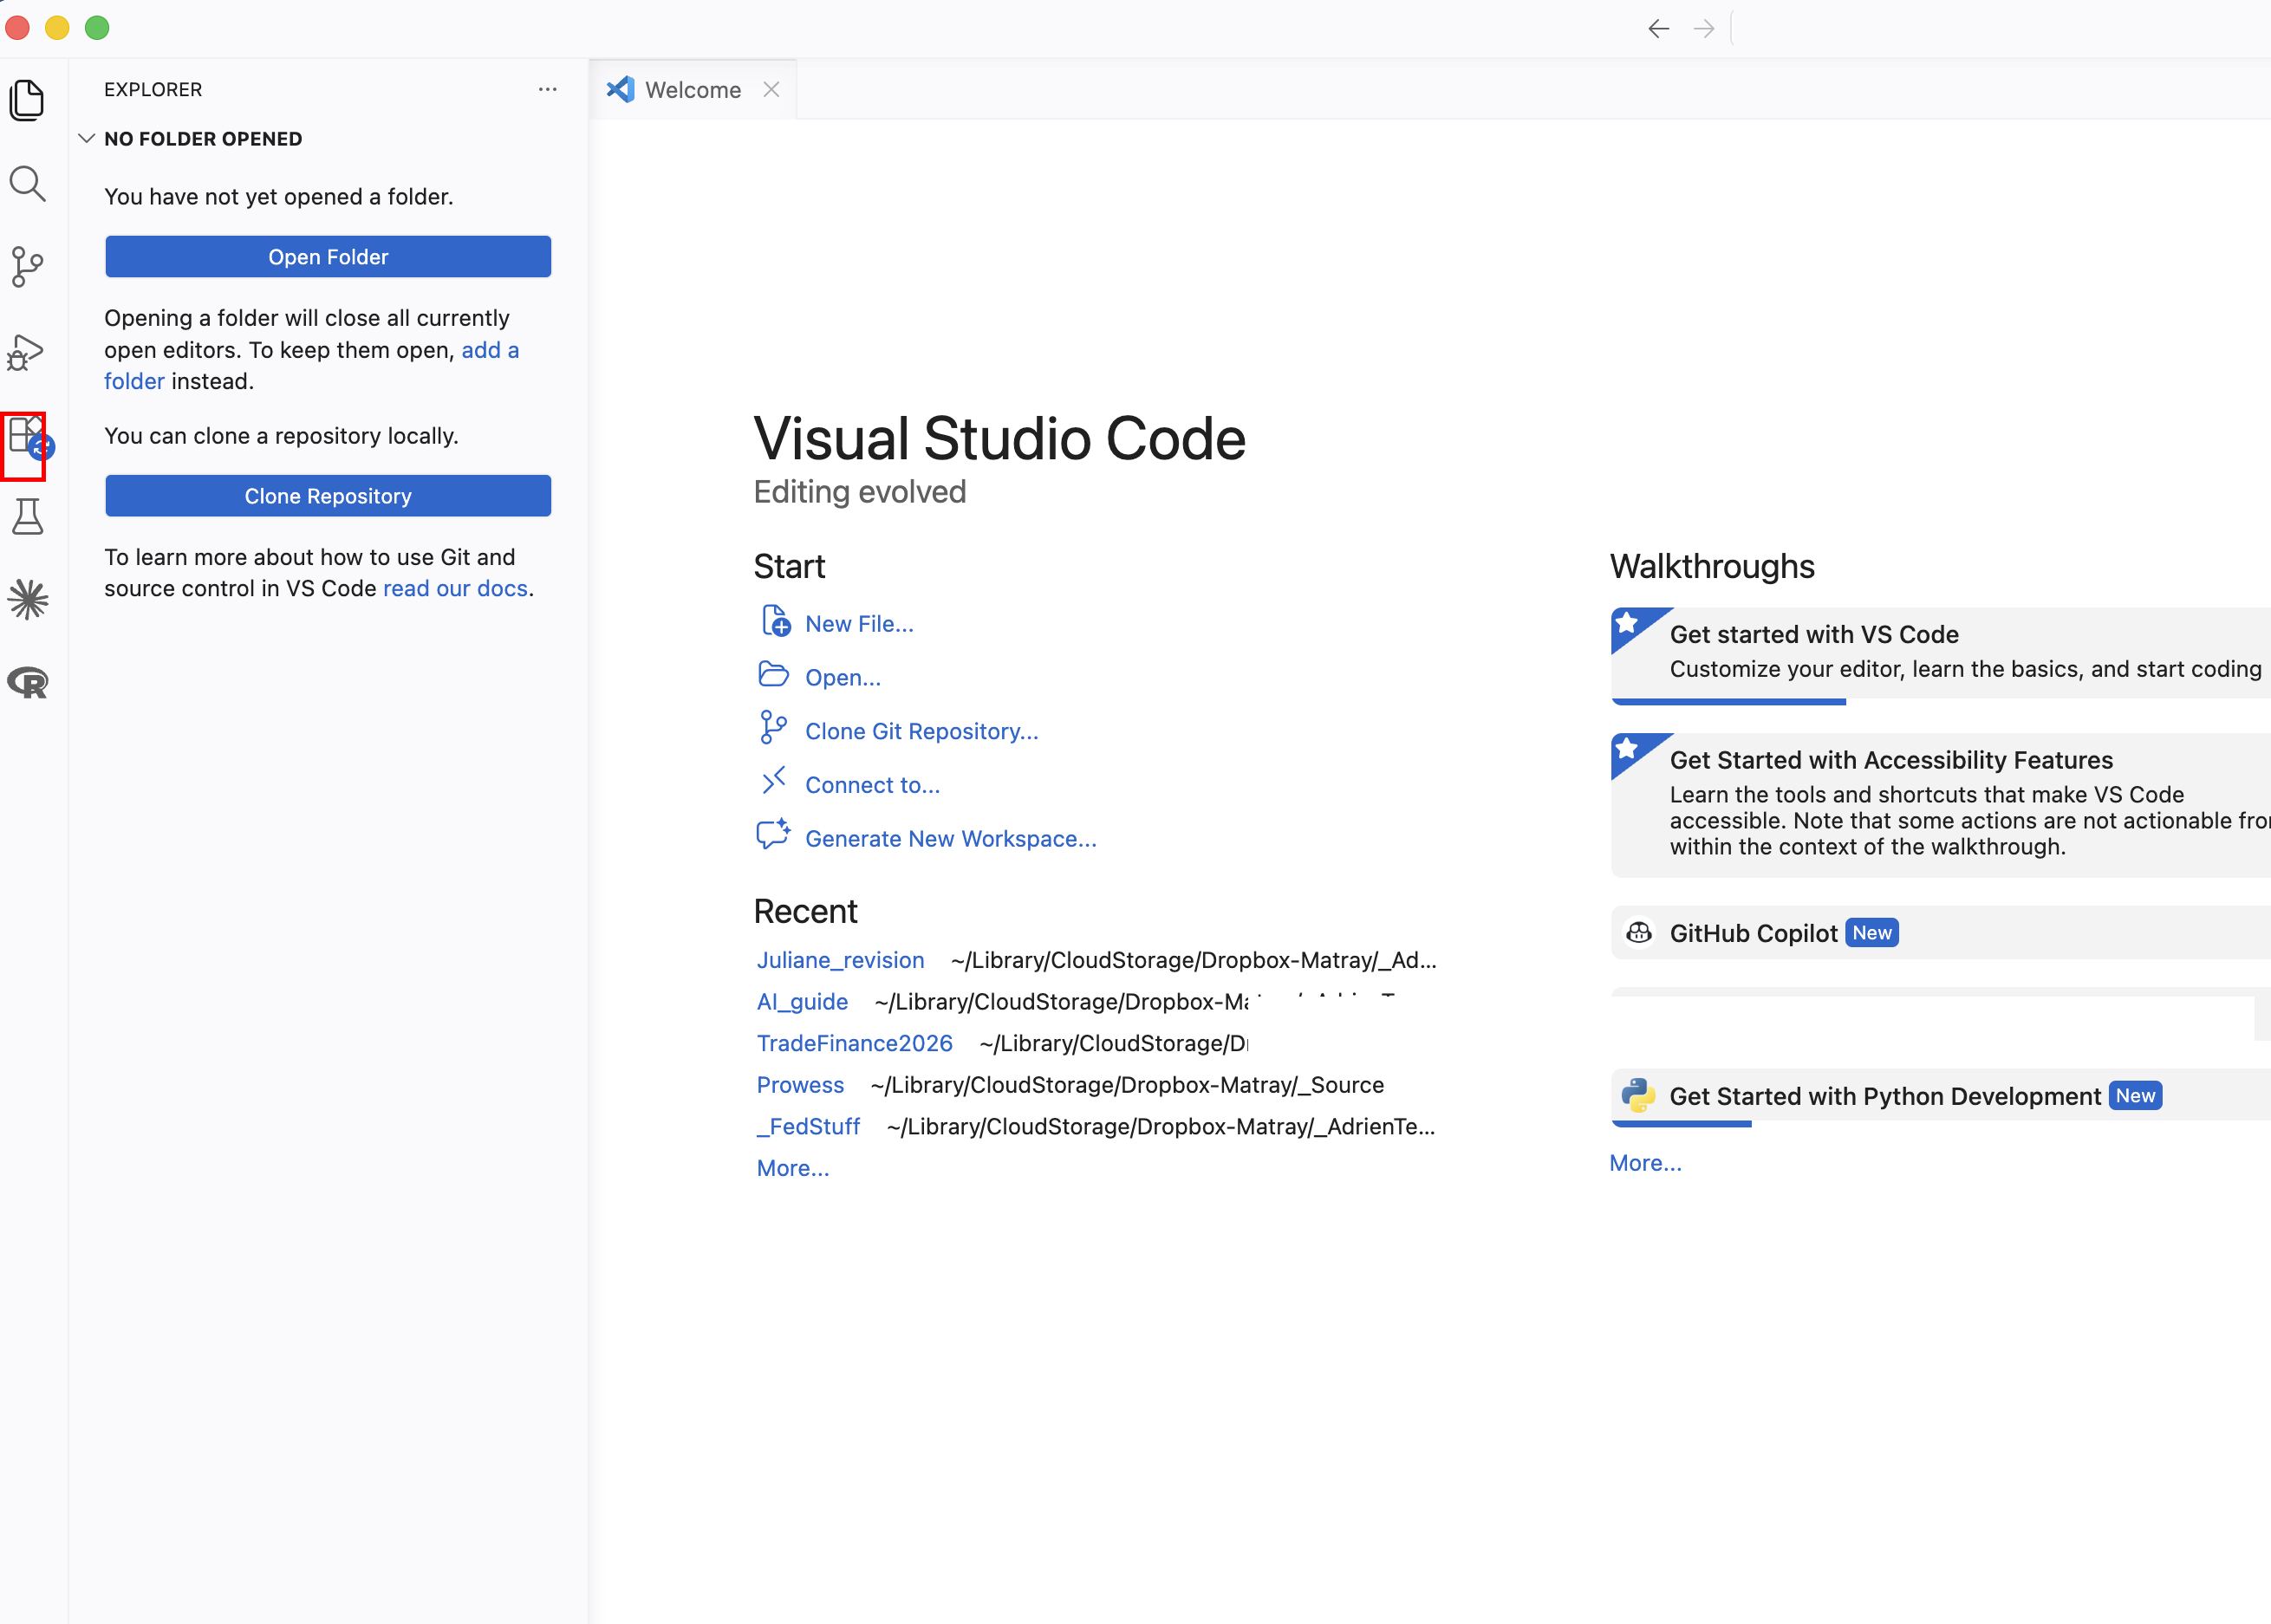The width and height of the screenshot is (2271, 1624).
Task: Open Explorer's Views and More Actions ellipsis
Action: click(548, 89)
